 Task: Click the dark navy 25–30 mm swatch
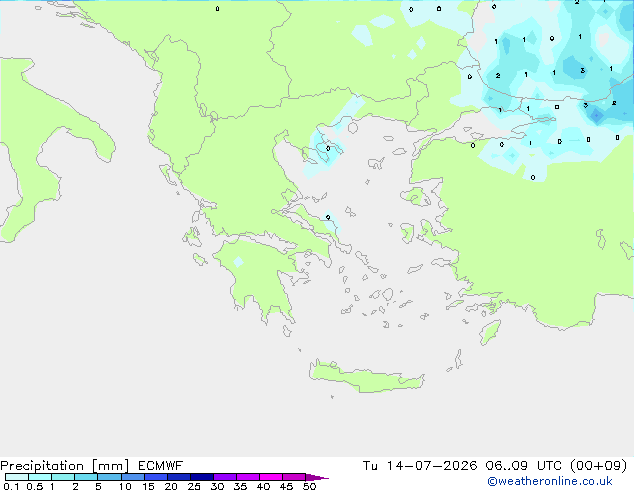[x=201, y=477]
